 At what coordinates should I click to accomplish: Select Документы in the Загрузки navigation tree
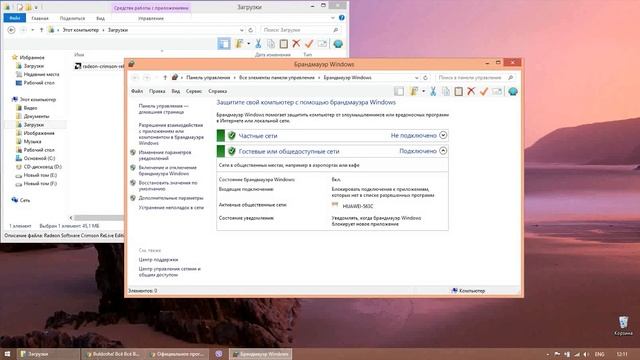click(36, 116)
